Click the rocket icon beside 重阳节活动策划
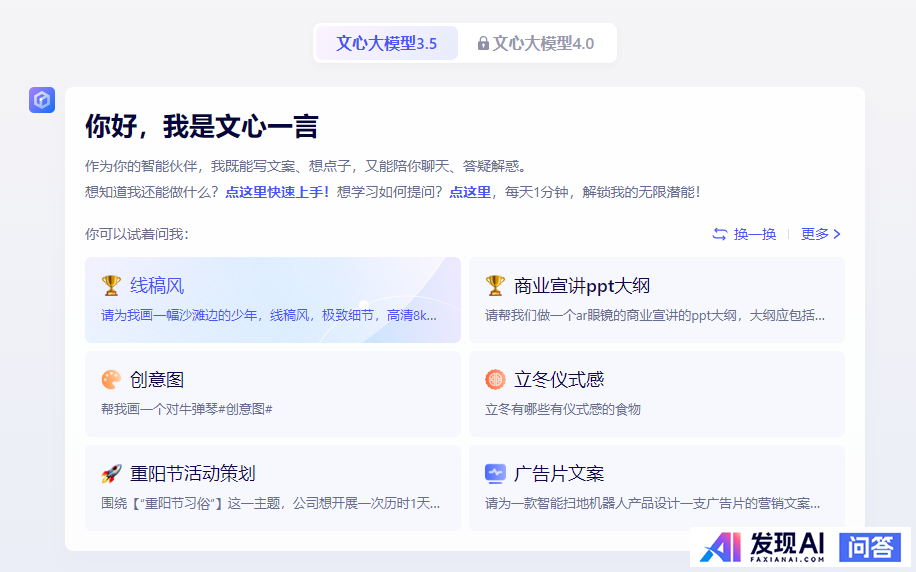 [111, 474]
